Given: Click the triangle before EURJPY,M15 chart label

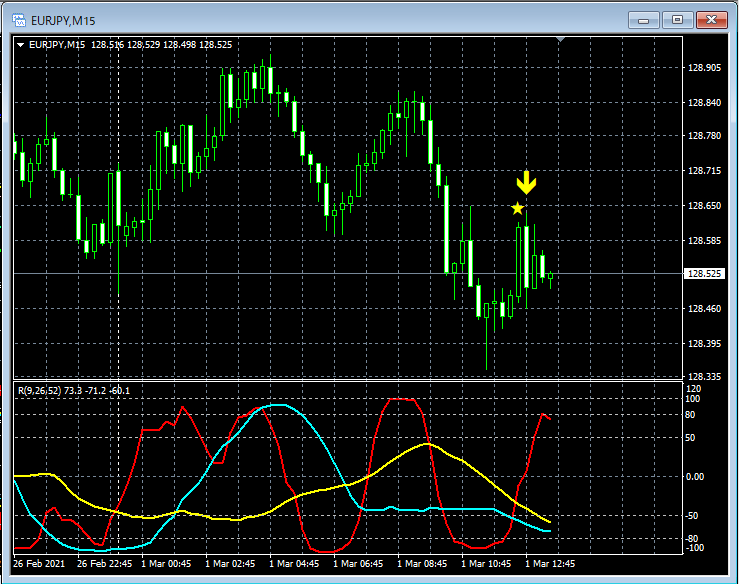Looking at the screenshot, I should pos(20,45).
